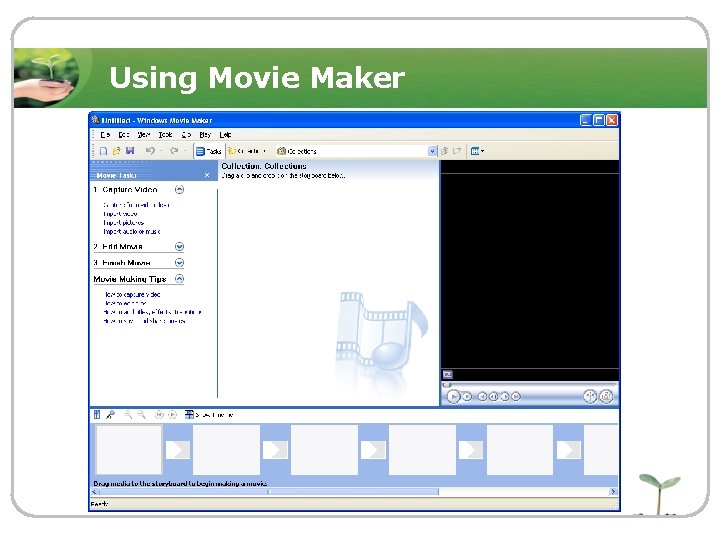This screenshot has height=540, width=720.
Task: Click the Set Audio Levels icon
Action: [x=97, y=415]
